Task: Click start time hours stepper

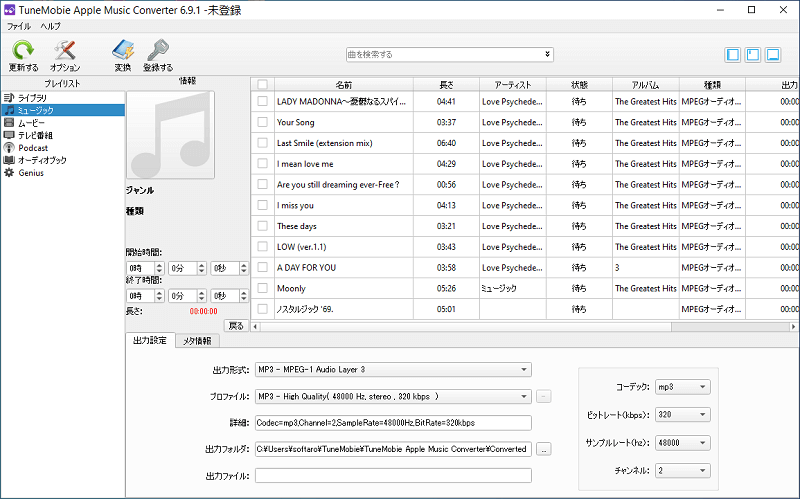Action: click(x=159, y=268)
